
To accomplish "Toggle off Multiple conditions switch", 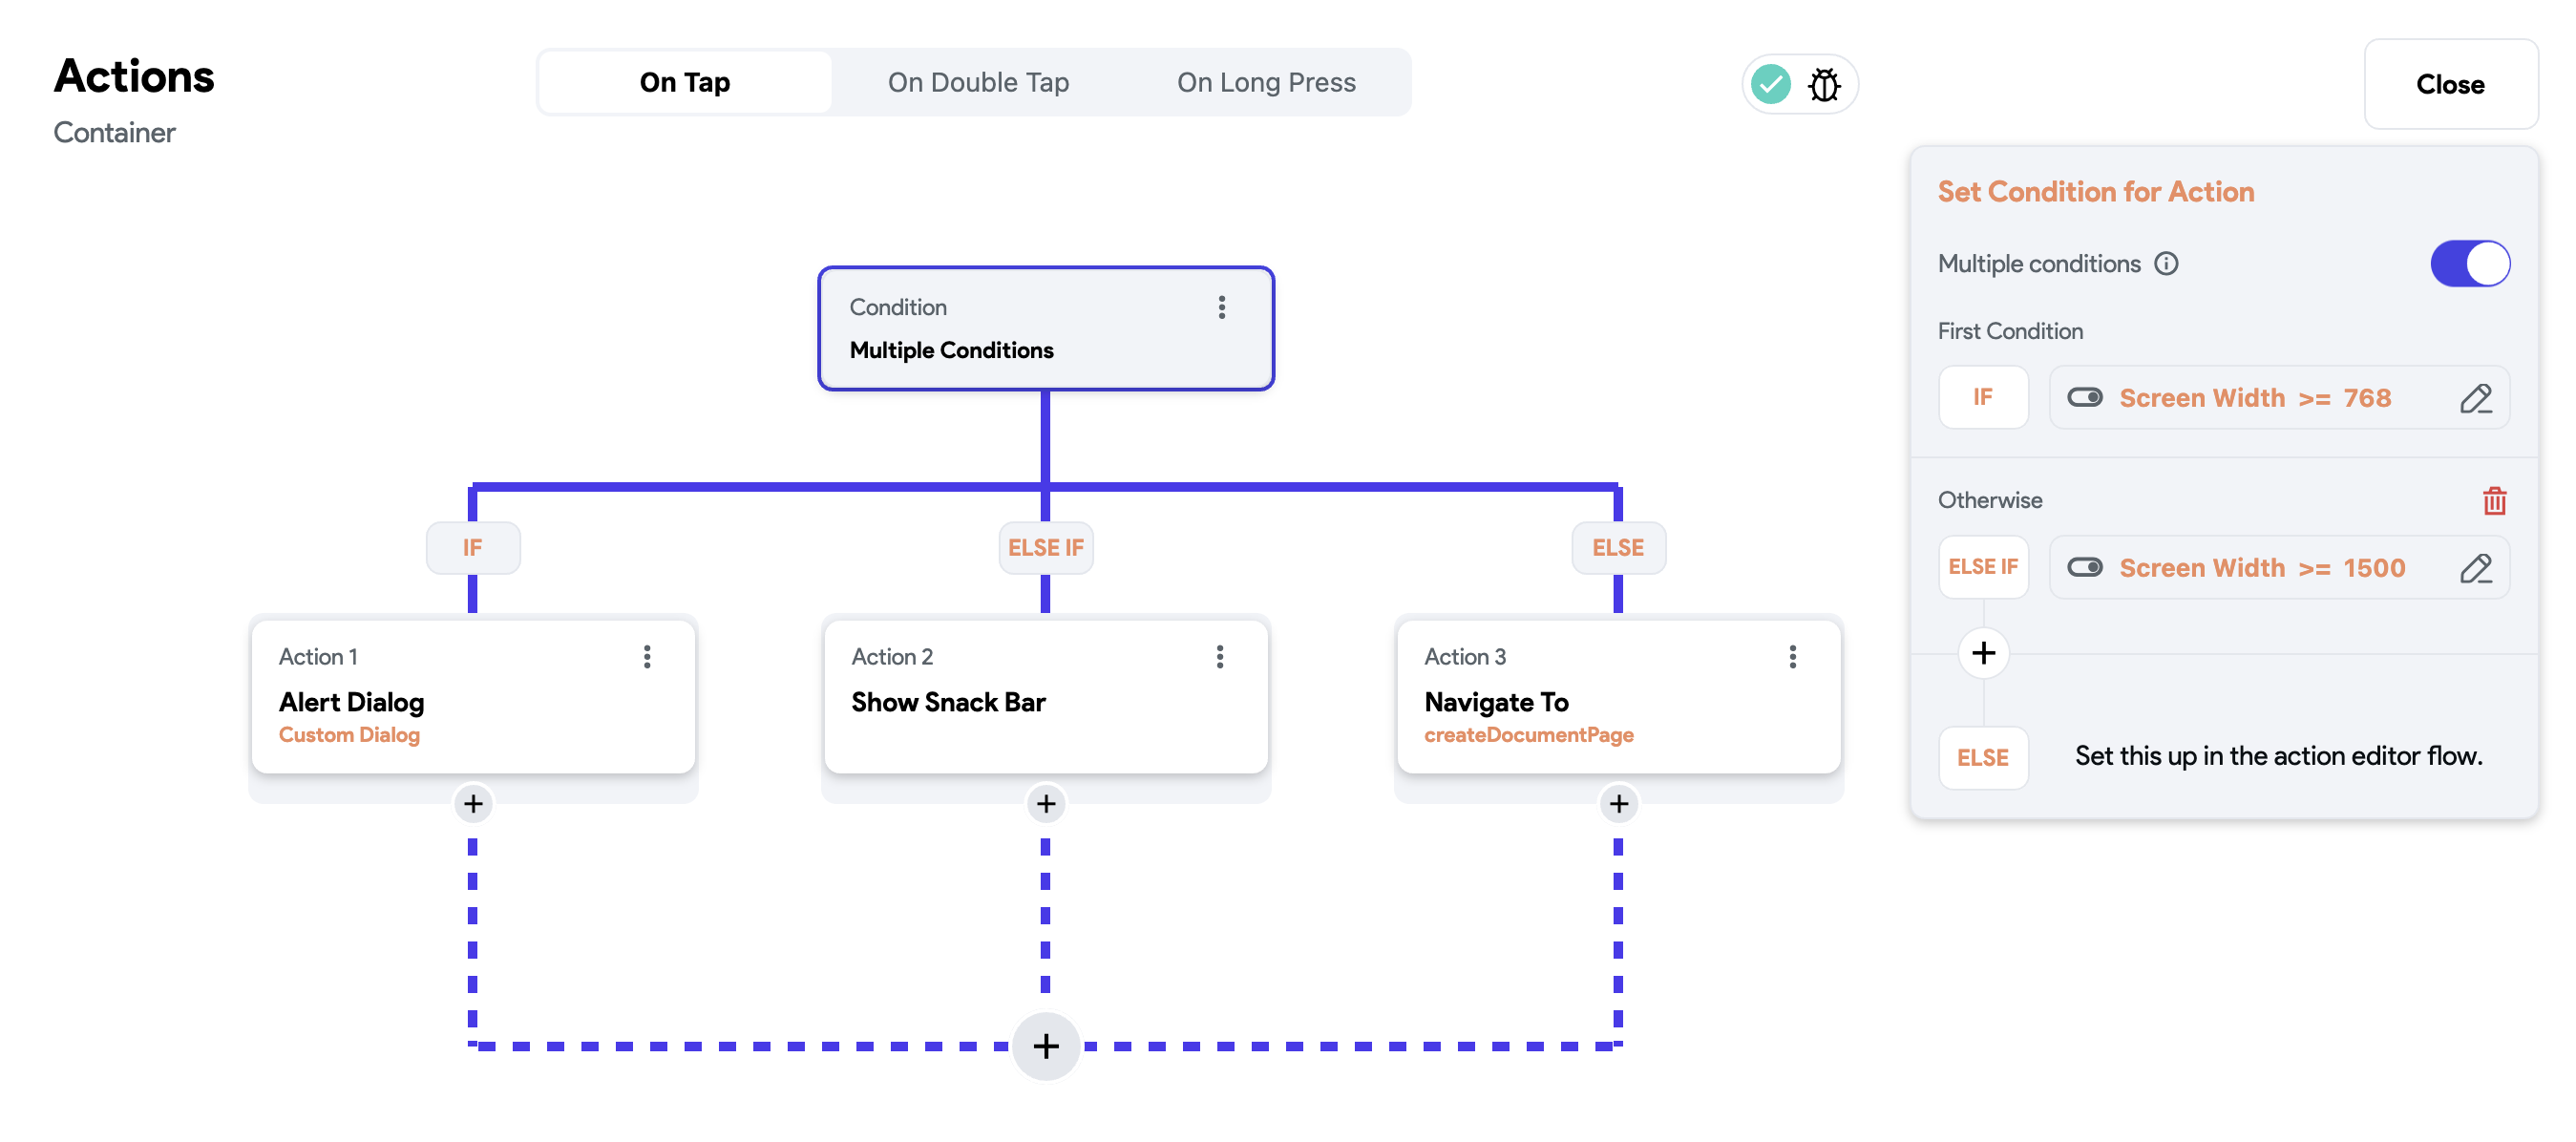I will coord(2470,264).
